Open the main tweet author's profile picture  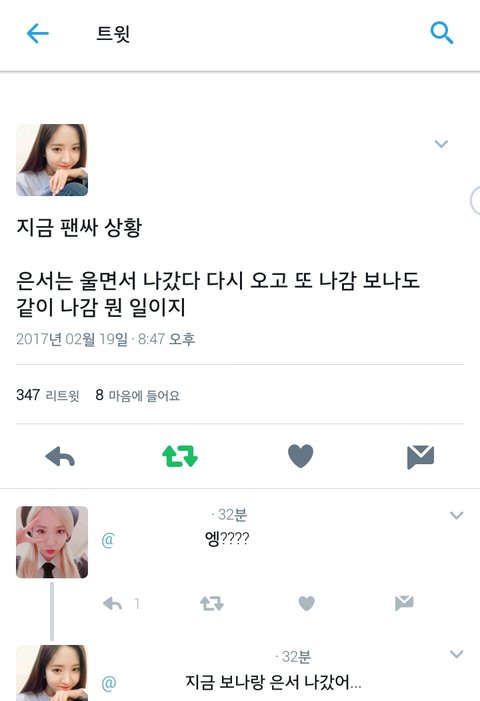[52, 160]
